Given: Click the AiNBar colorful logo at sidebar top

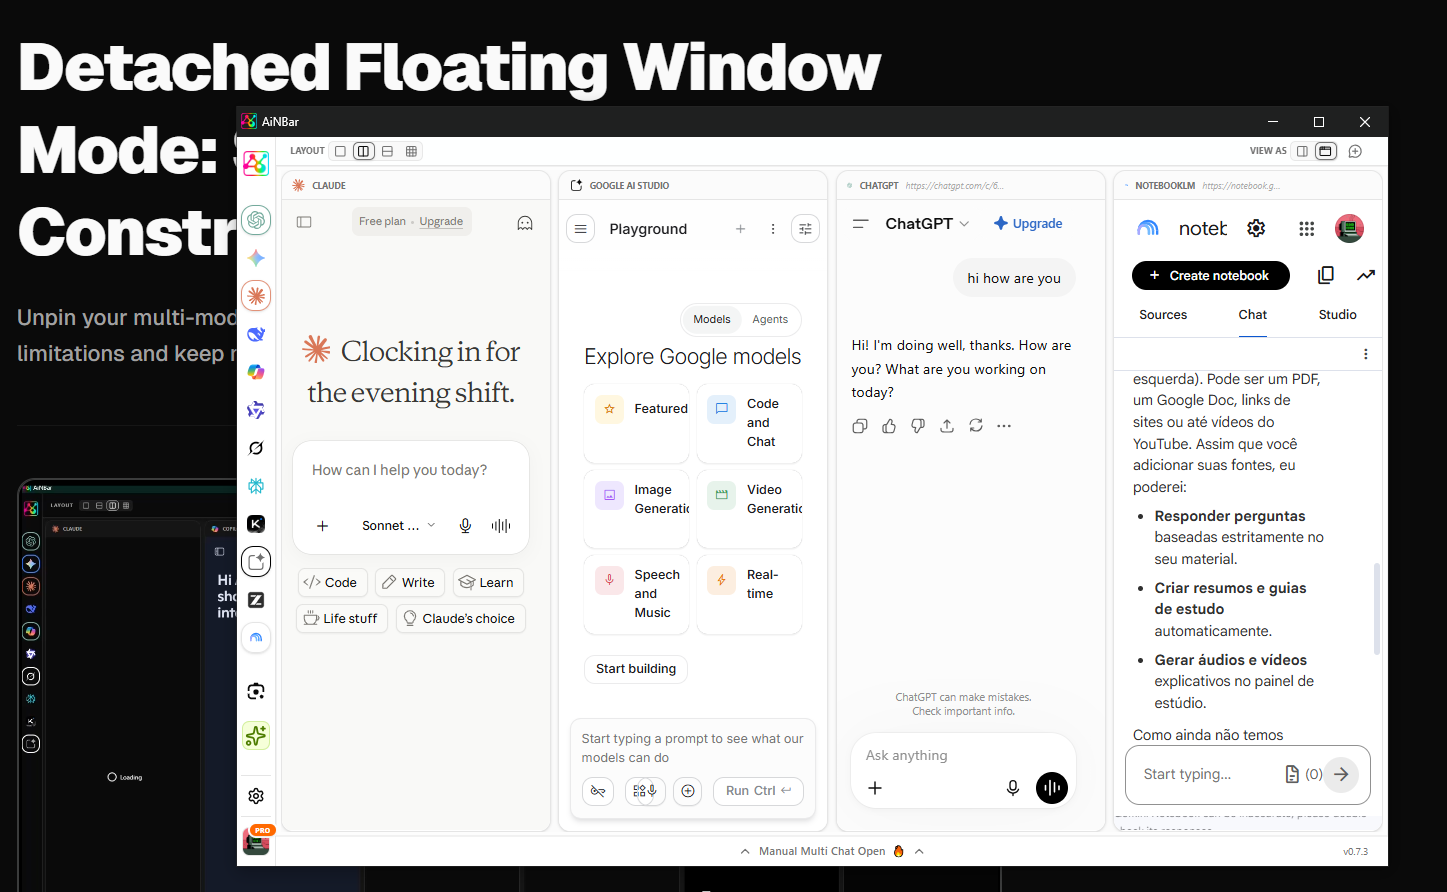Looking at the screenshot, I should click(256, 163).
